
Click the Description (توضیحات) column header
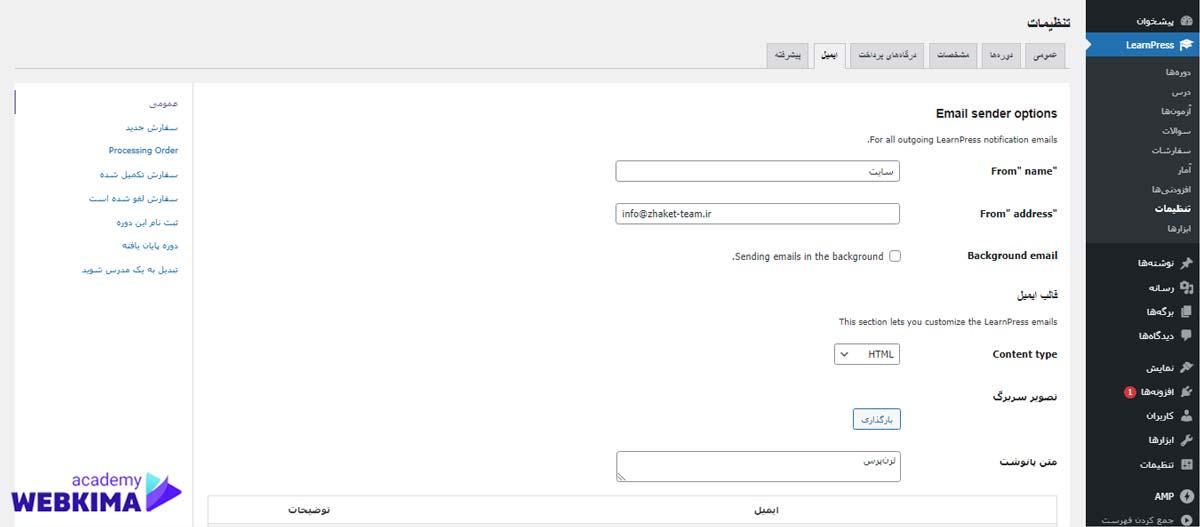click(x=309, y=510)
